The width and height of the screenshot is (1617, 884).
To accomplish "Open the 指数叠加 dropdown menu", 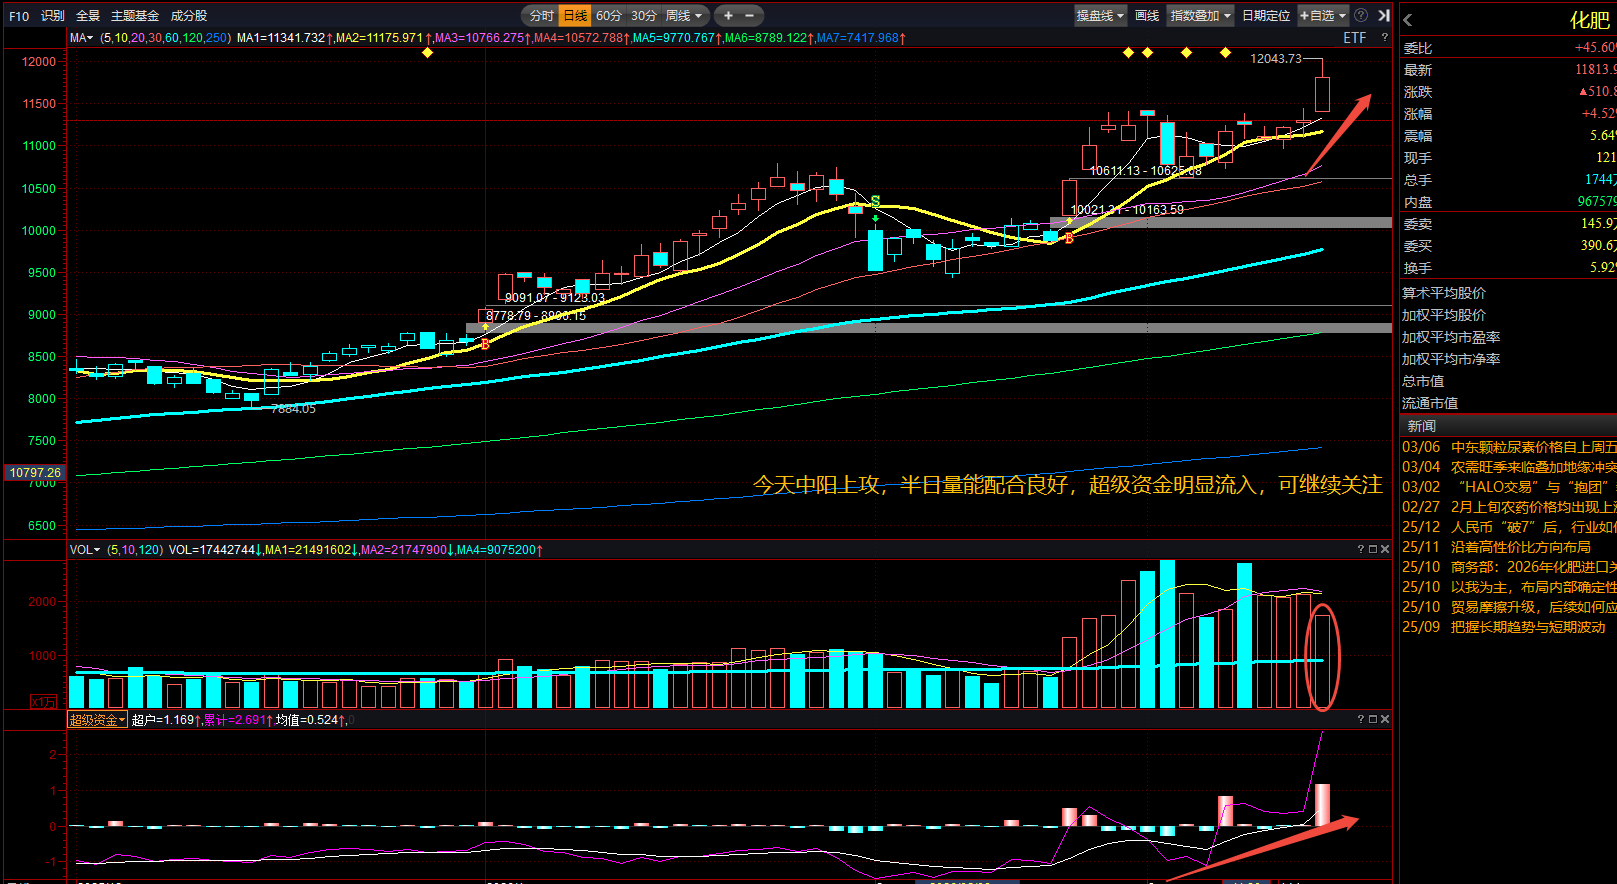I will 1200,16.
